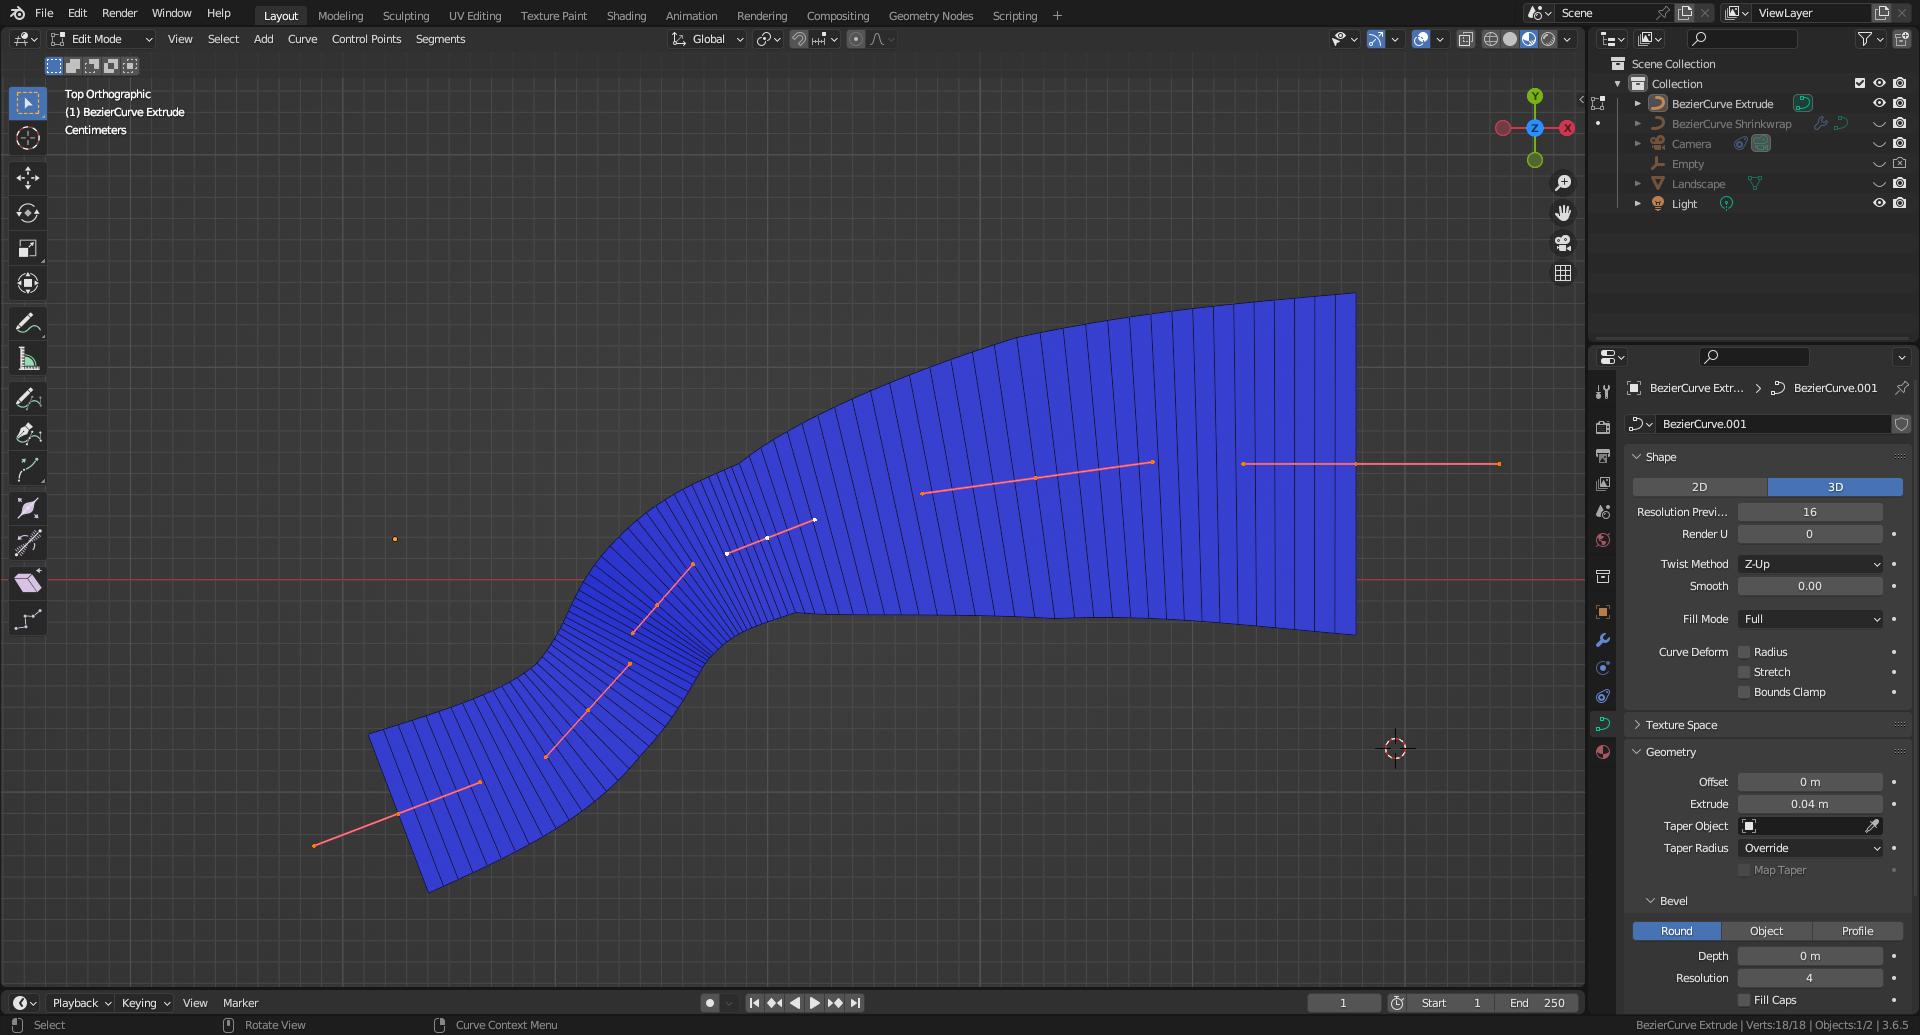Click the viewport zoom magnifier icon

pyautogui.click(x=1563, y=183)
